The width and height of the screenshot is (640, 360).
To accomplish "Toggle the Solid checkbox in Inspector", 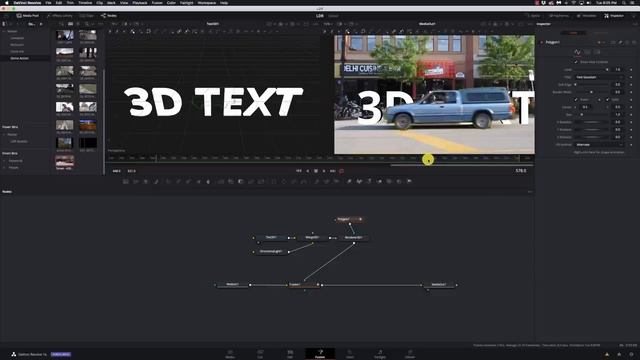I will (x=607, y=100).
